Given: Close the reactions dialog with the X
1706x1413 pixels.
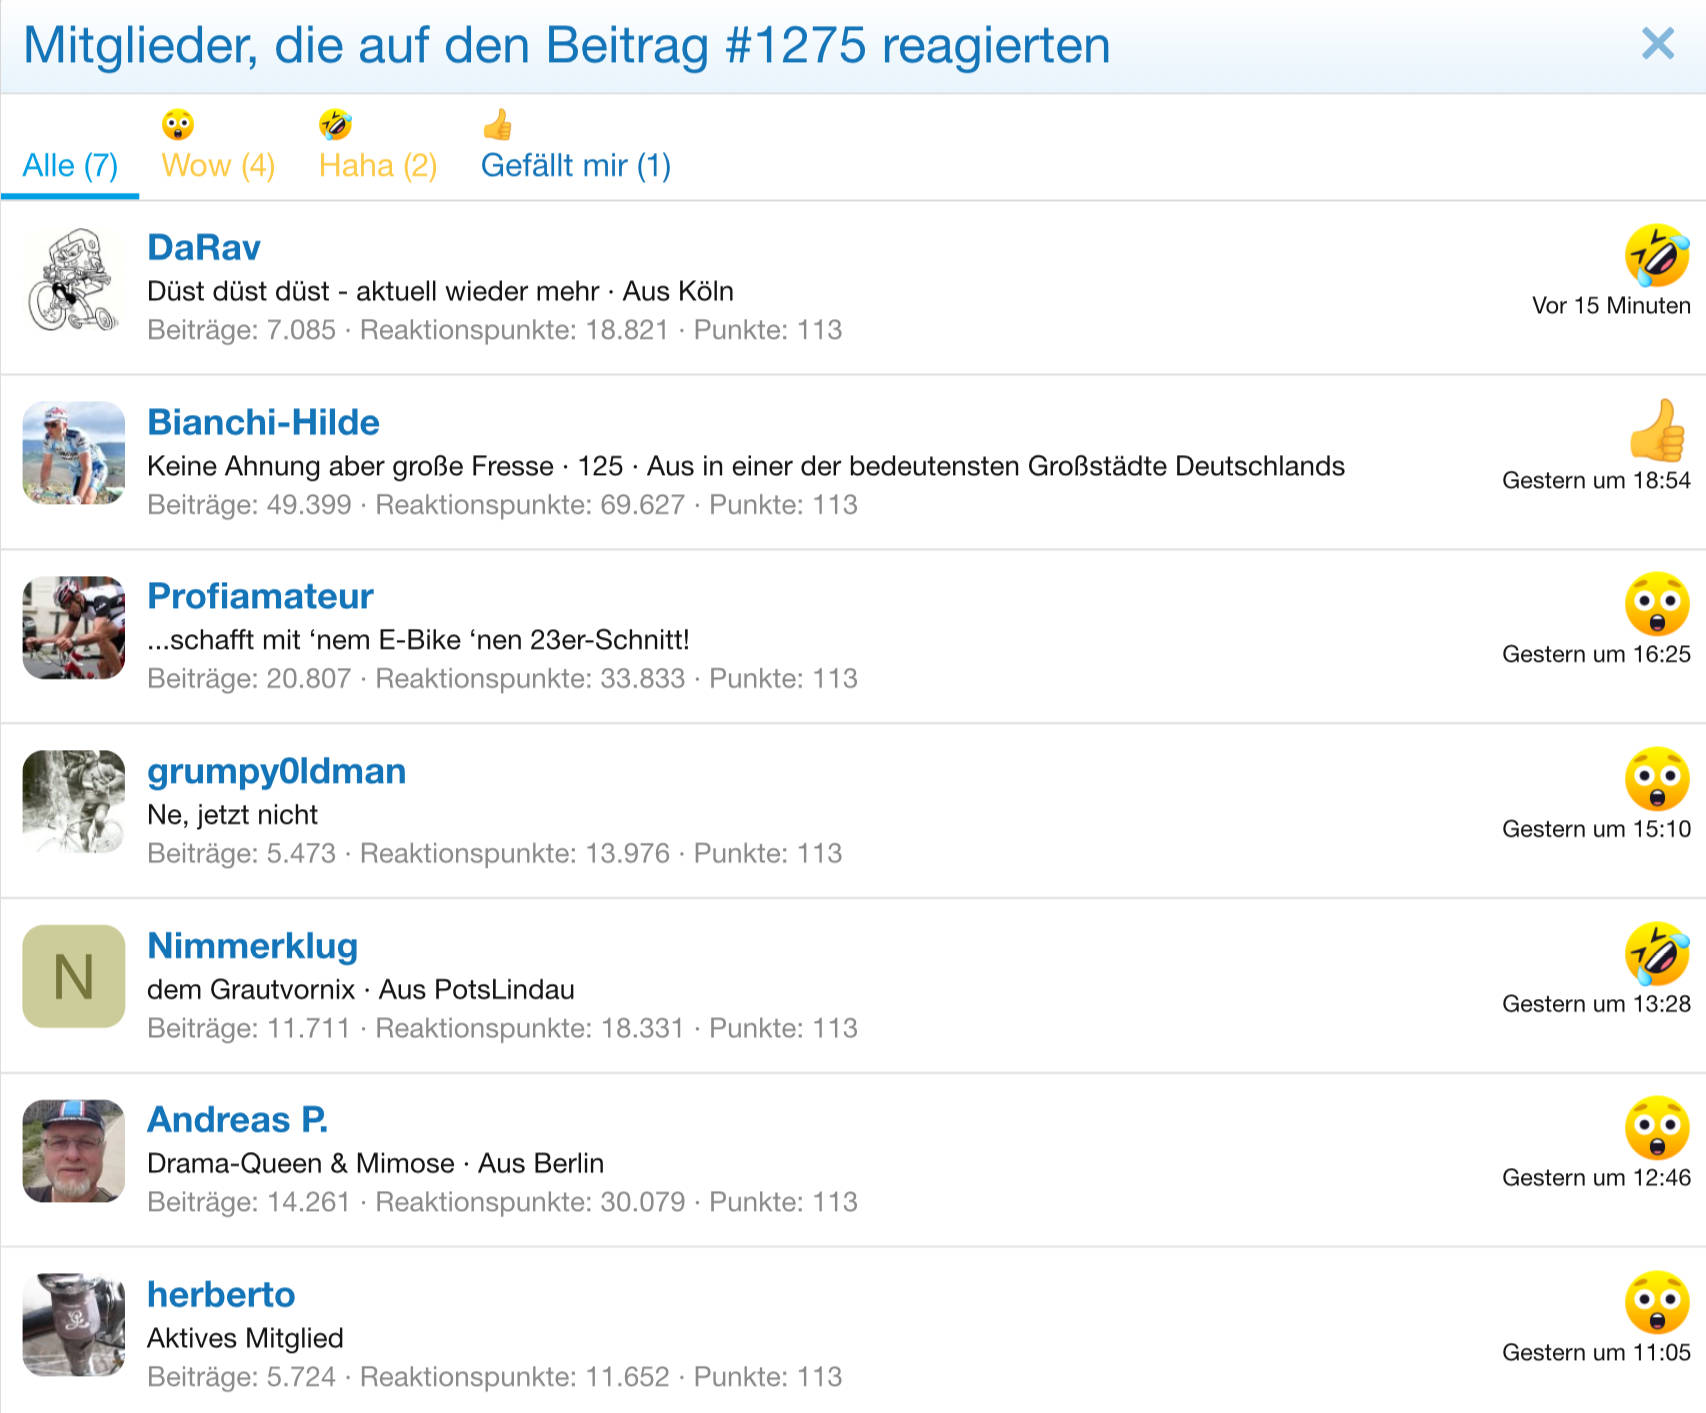Looking at the screenshot, I should tap(1657, 44).
